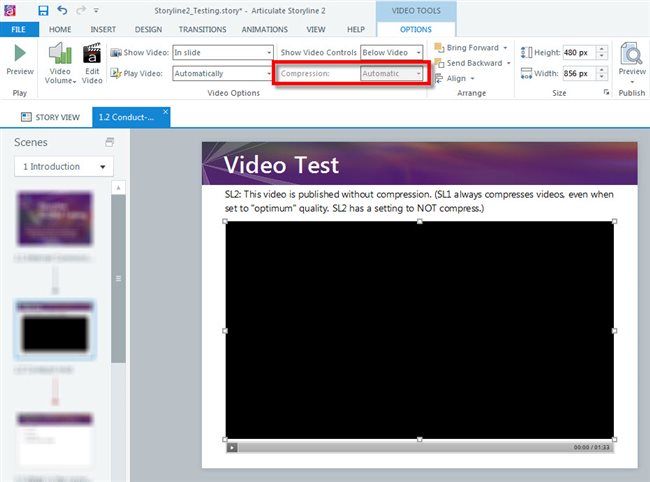Click the Send Backward button

pos(472,63)
